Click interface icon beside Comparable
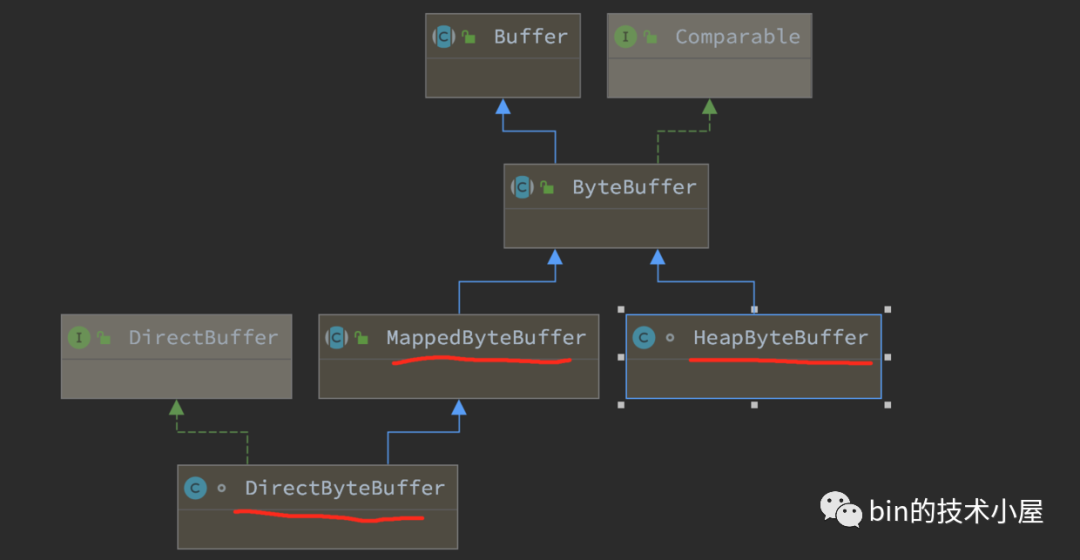1080x560 pixels. pyautogui.click(x=625, y=37)
